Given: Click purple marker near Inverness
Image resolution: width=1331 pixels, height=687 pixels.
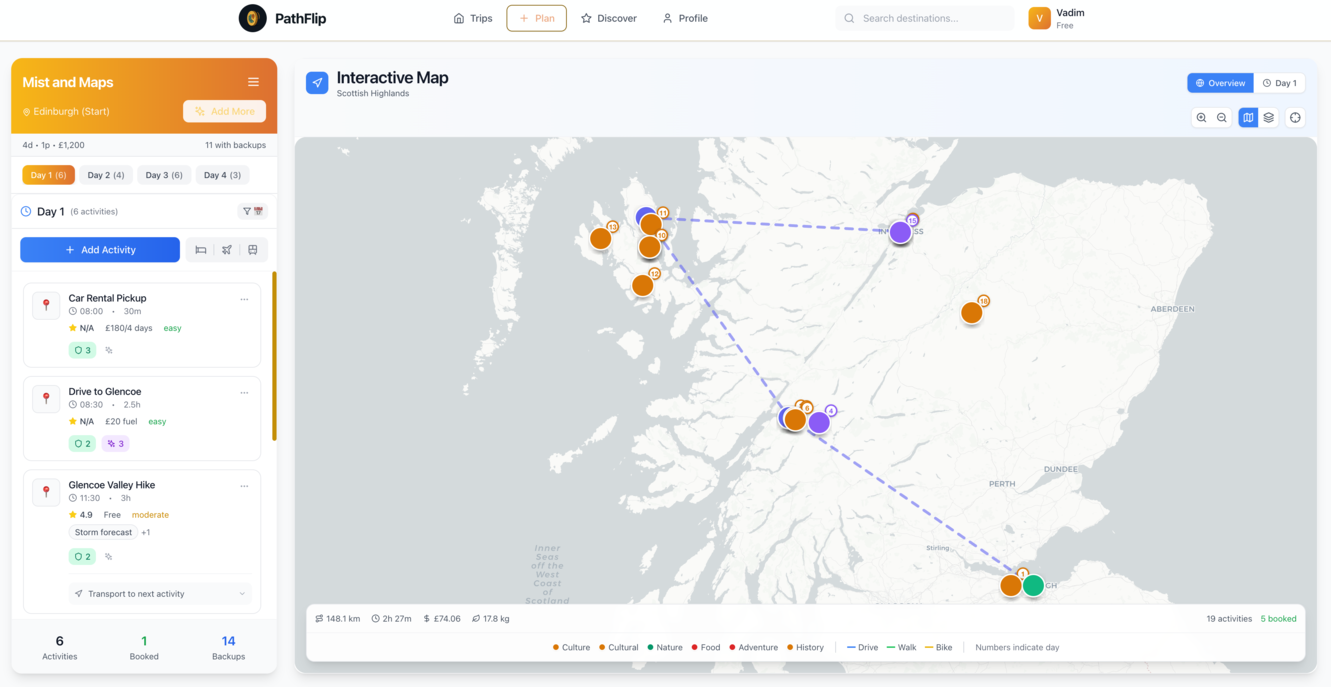Looking at the screenshot, I should [900, 232].
